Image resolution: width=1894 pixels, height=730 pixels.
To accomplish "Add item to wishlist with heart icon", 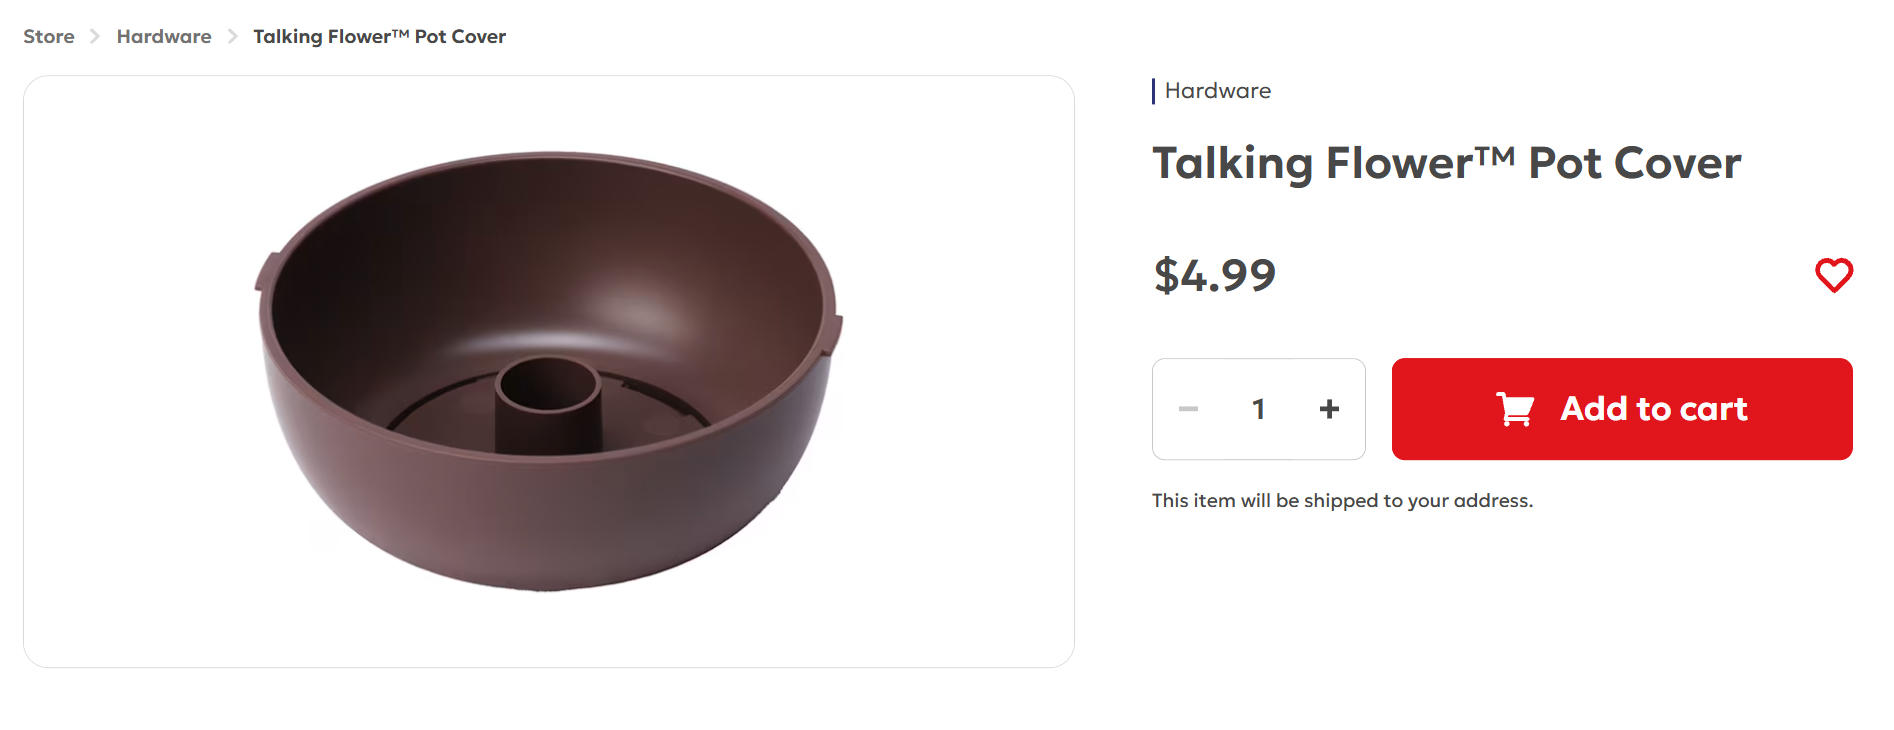I will pos(1834,275).
